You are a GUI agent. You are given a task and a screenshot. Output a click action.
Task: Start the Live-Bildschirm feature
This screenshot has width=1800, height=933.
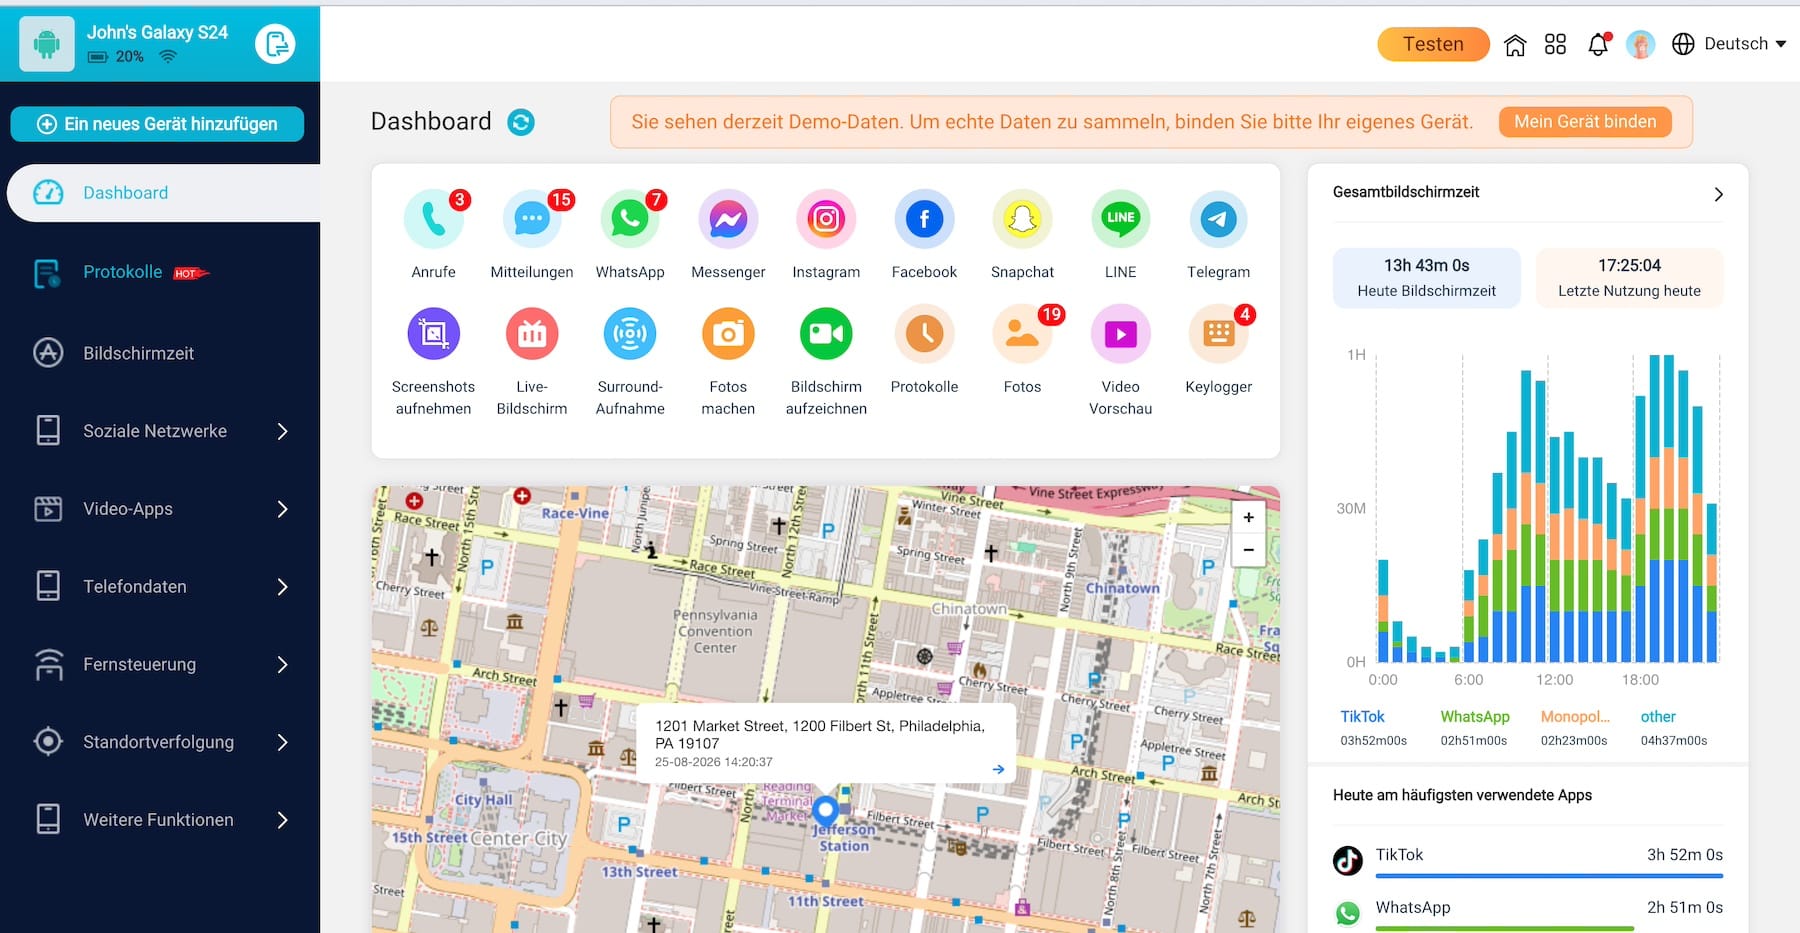point(532,334)
